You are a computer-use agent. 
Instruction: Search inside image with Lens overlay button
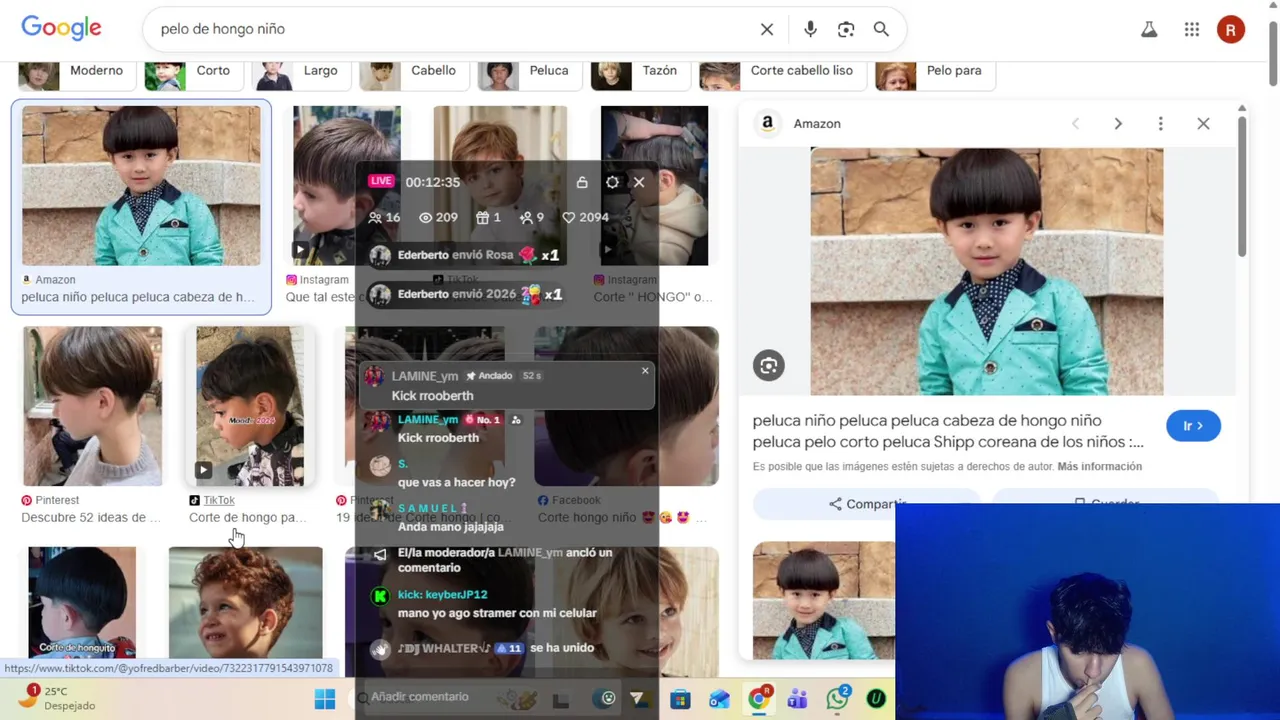click(x=768, y=366)
